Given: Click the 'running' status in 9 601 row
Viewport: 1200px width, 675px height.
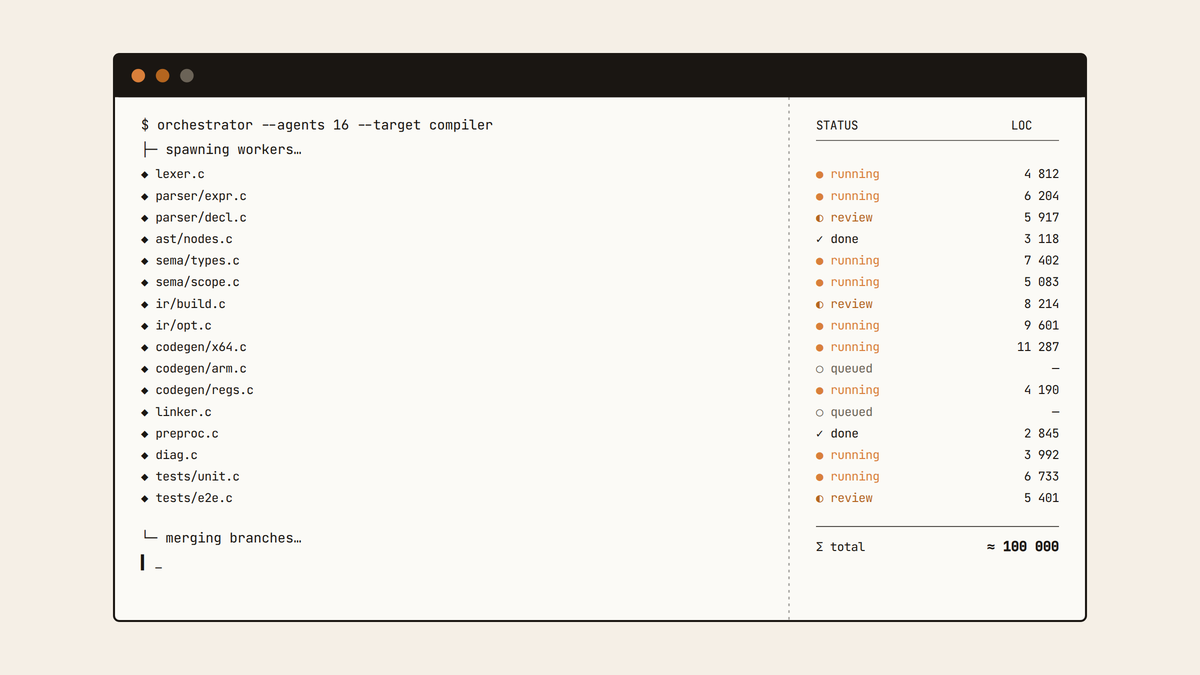Looking at the screenshot, I should (855, 326).
